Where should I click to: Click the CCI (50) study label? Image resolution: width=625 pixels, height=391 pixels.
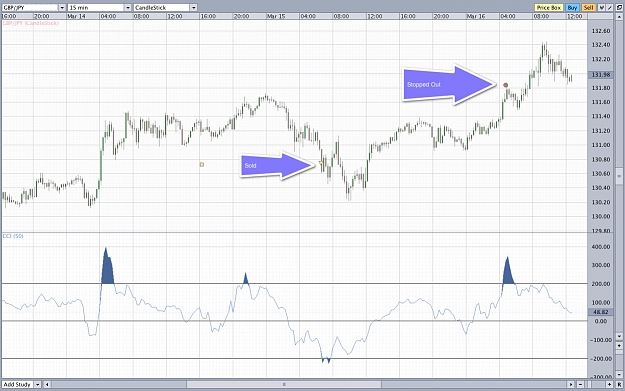pyautogui.click(x=13, y=236)
